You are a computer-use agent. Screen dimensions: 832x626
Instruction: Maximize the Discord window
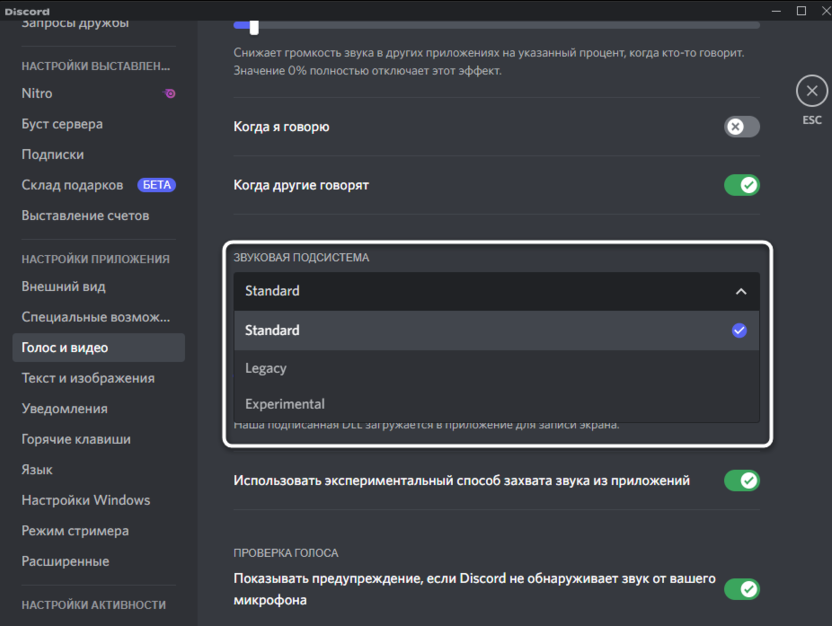coord(801,11)
